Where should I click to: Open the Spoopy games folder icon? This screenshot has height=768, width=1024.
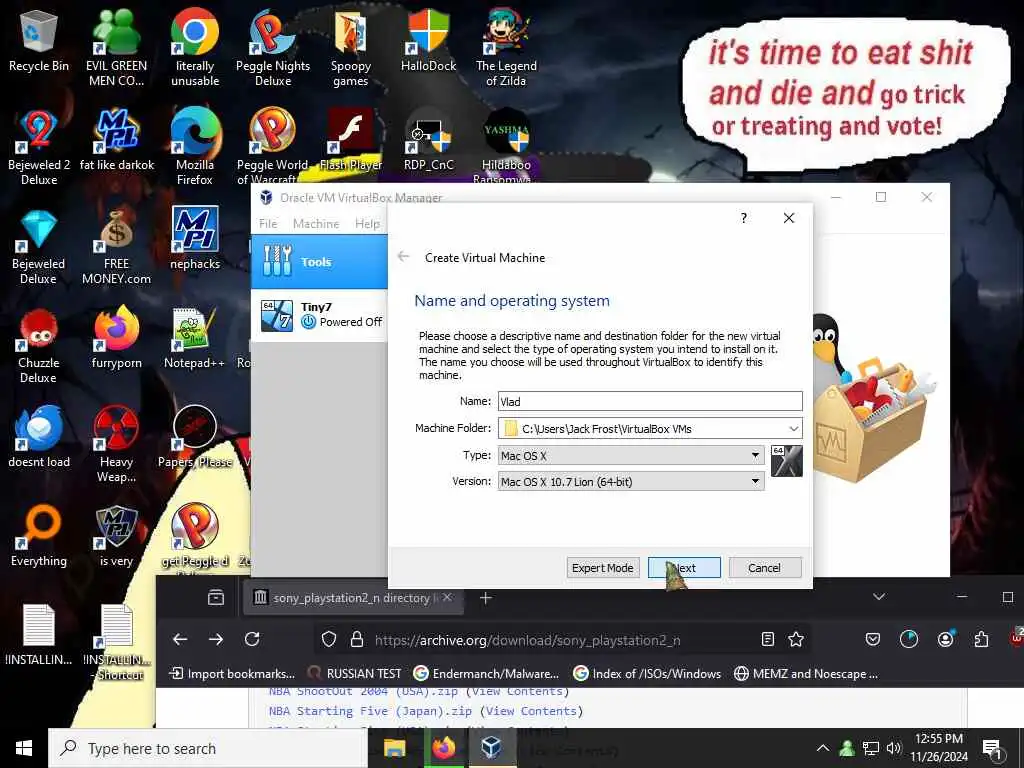coord(351,47)
